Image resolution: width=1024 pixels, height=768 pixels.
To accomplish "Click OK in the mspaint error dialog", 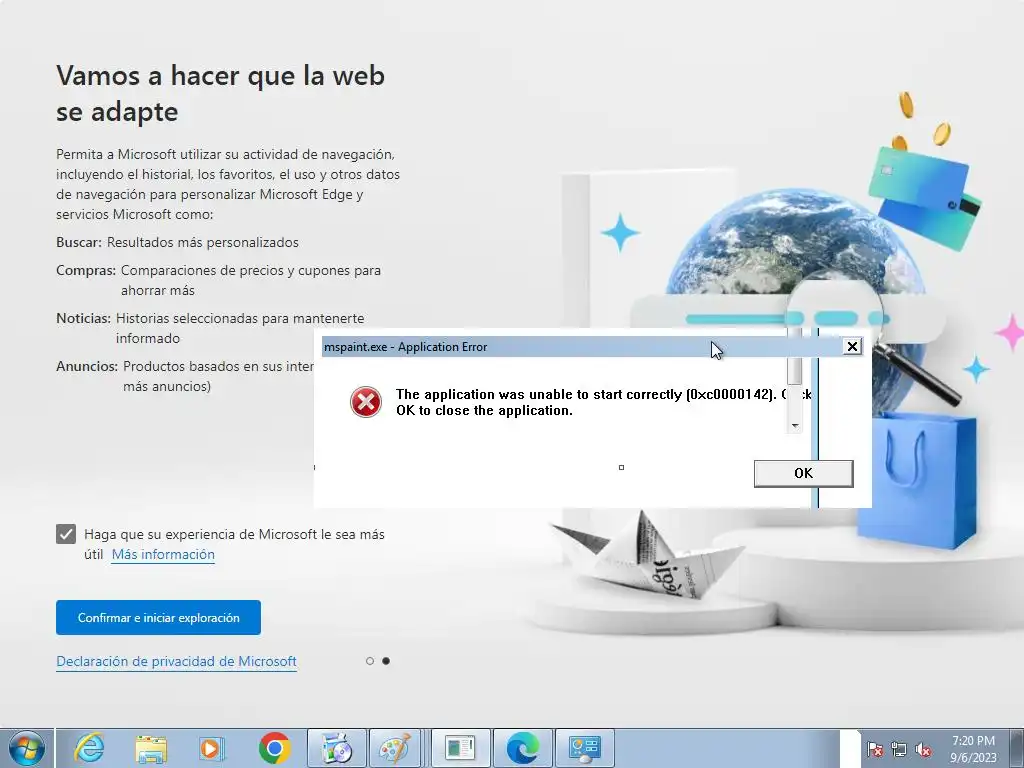I will (803, 473).
